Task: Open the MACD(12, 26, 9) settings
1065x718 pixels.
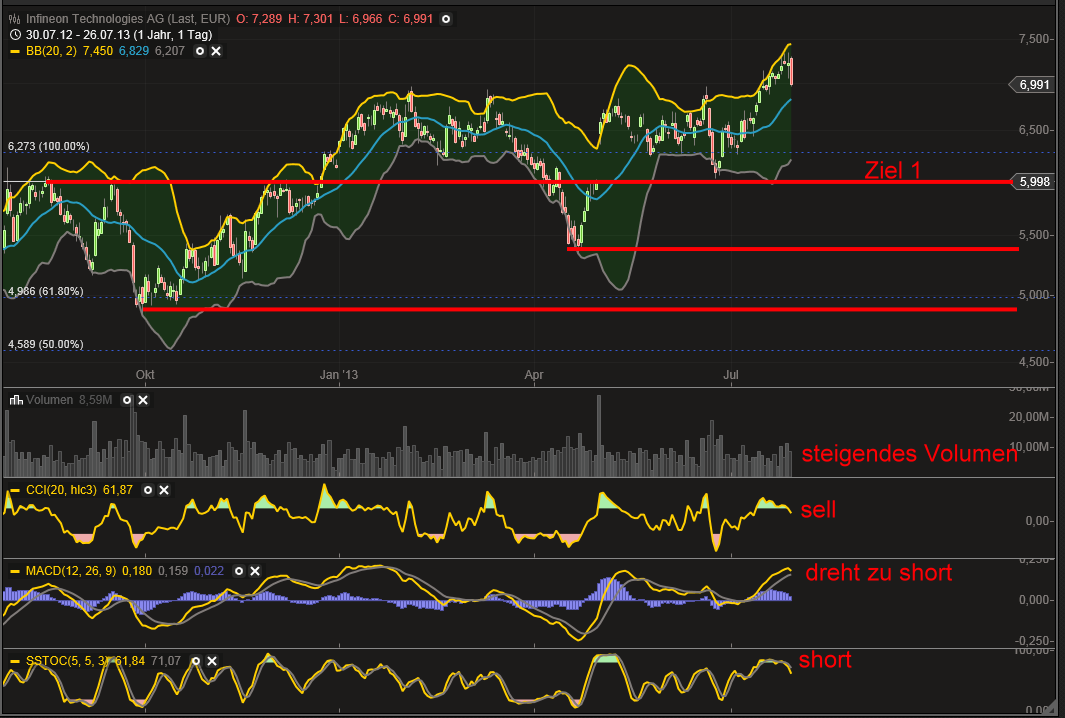Action: coord(239,571)
